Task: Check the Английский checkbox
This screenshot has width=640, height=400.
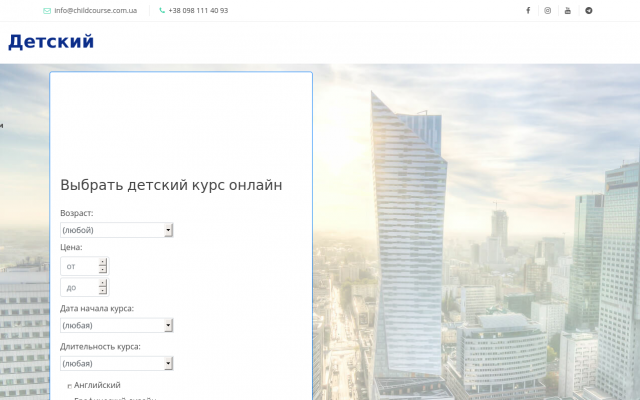Action: (x=69, y=386)
